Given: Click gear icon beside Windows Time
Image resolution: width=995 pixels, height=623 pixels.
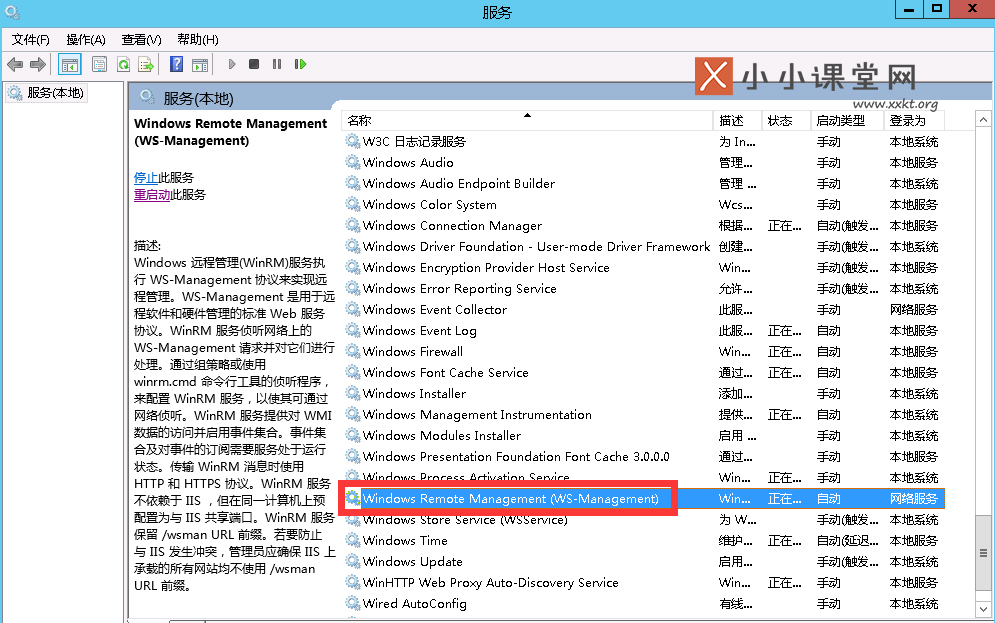Looking at the screenshot, I should (x=352, y=540).
